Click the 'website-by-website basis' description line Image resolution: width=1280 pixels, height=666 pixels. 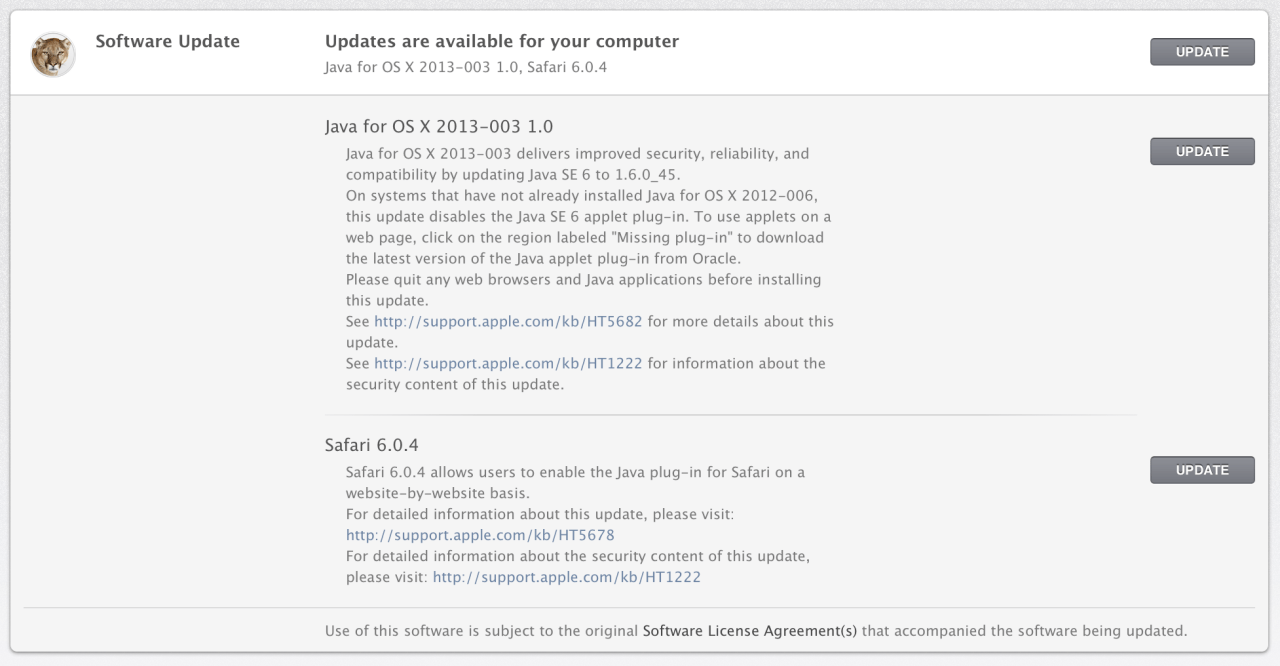coord(437,493)
